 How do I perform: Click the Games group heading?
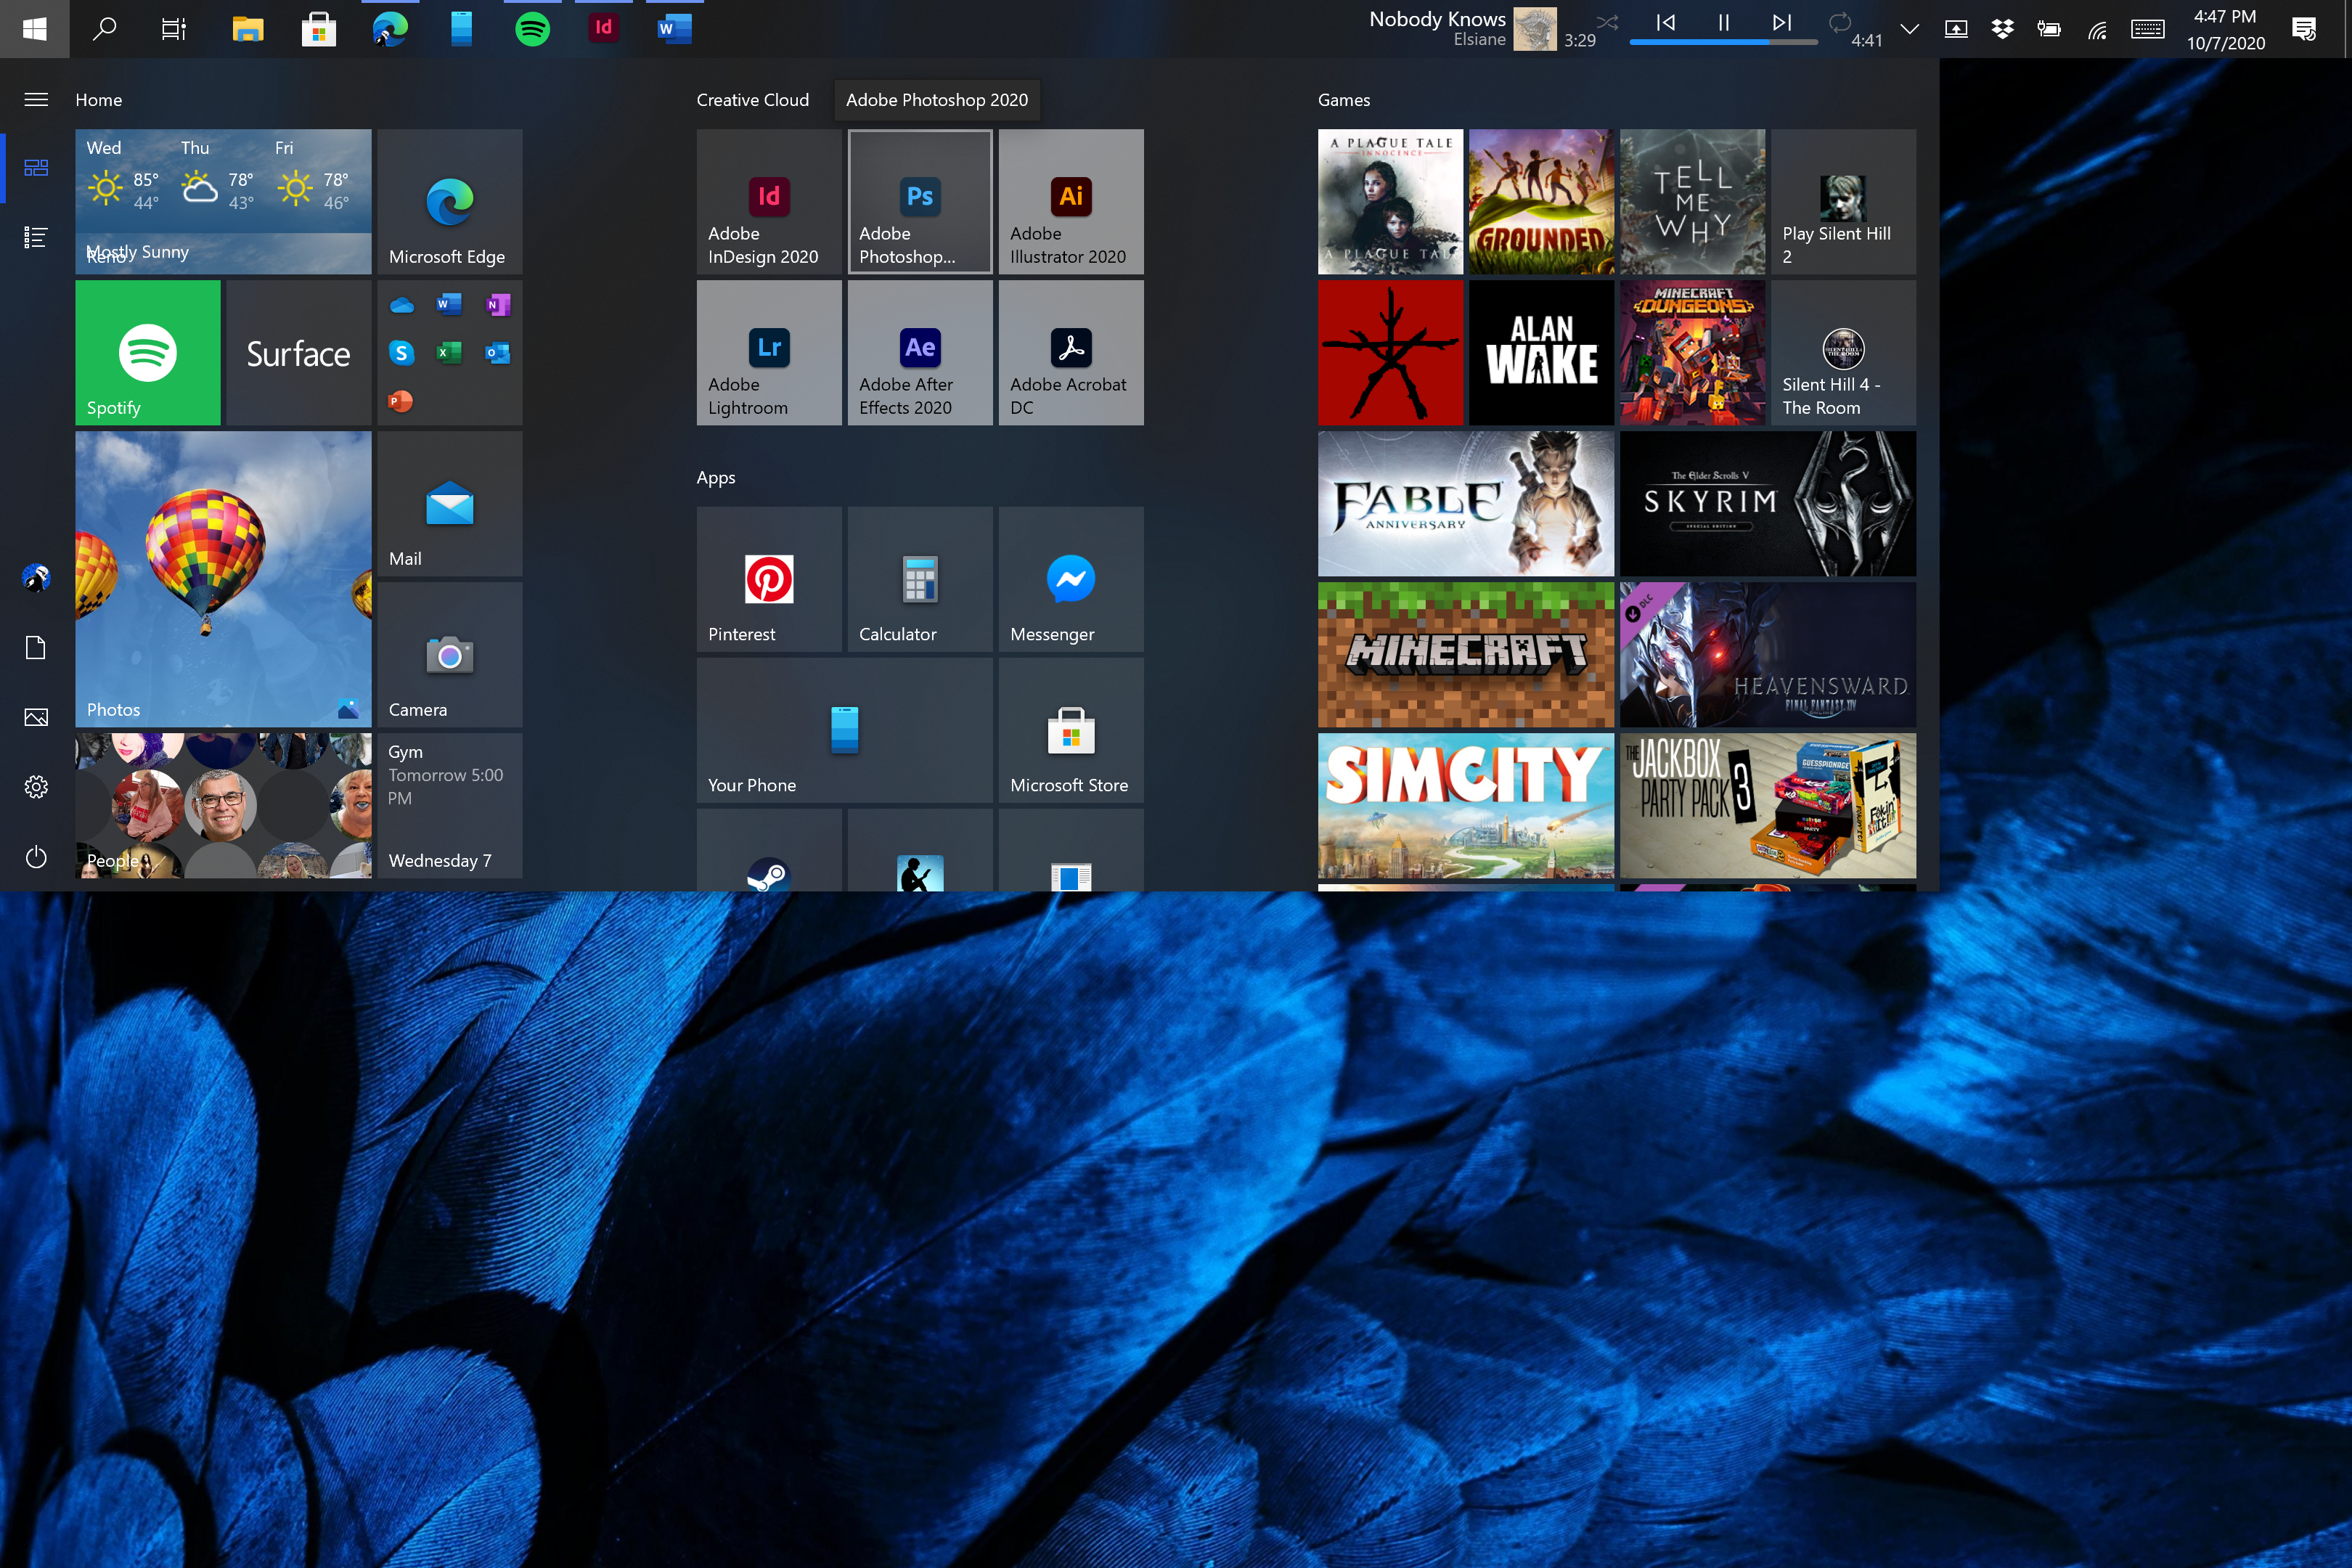click(x=1344, y=100)
